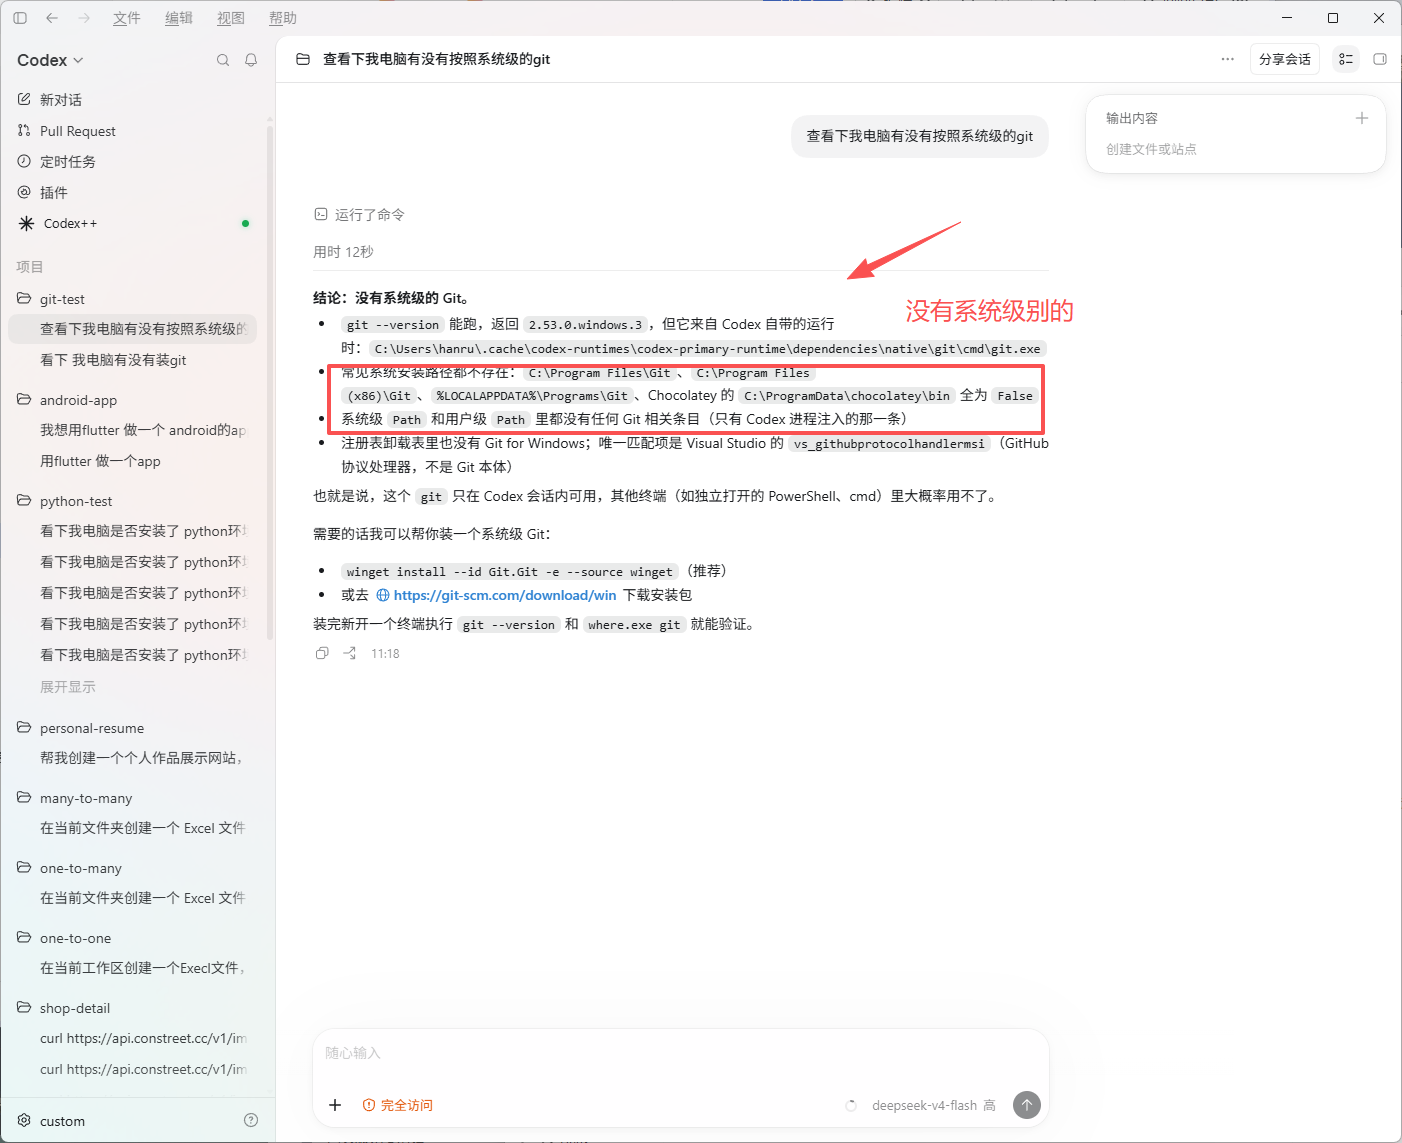Open the 帮助 menu
The width and height of the screenshot is (1402, 1143).
click(283, 18)
